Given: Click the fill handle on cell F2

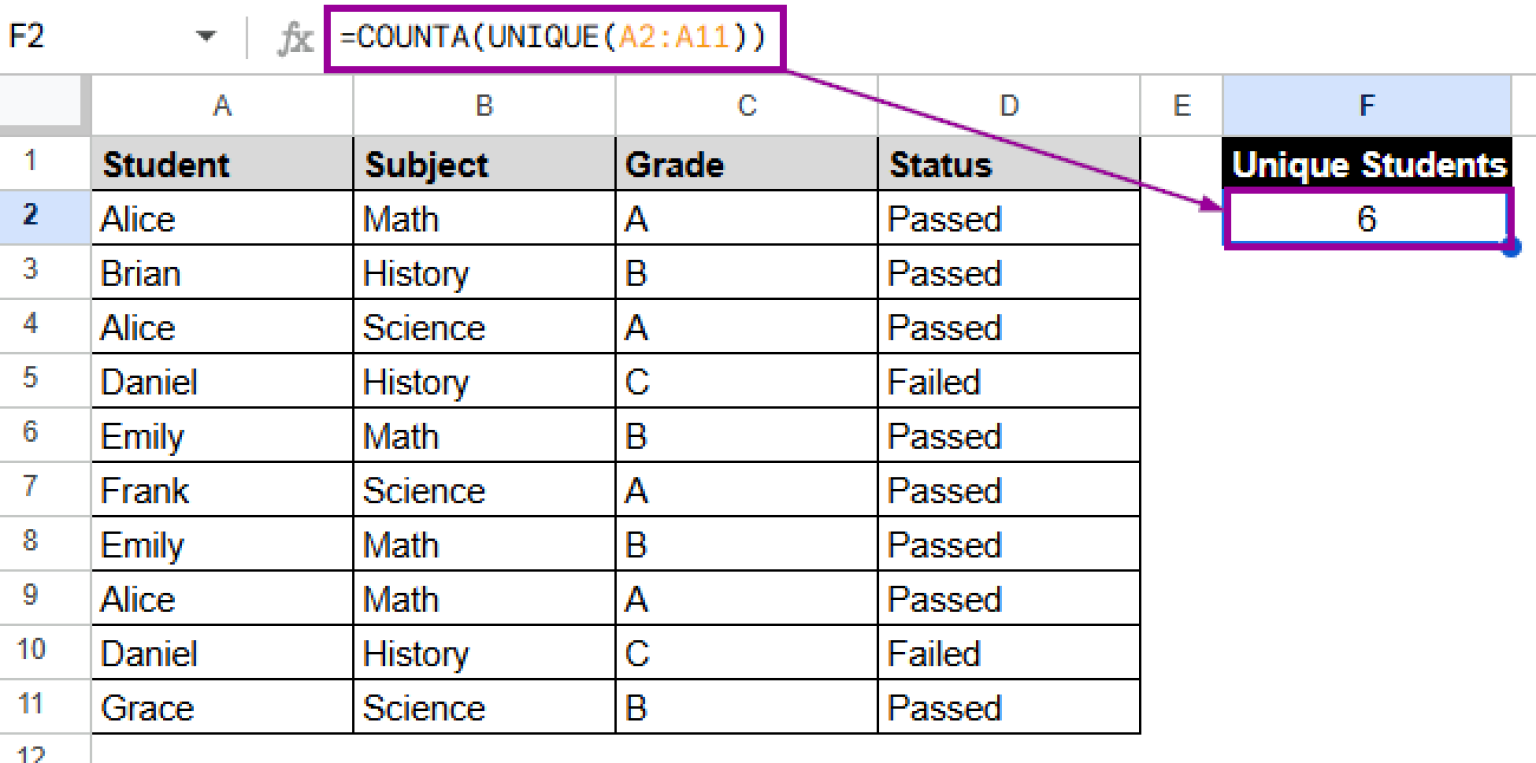Looking at the screenshot, I should [x=1510, y=246].
